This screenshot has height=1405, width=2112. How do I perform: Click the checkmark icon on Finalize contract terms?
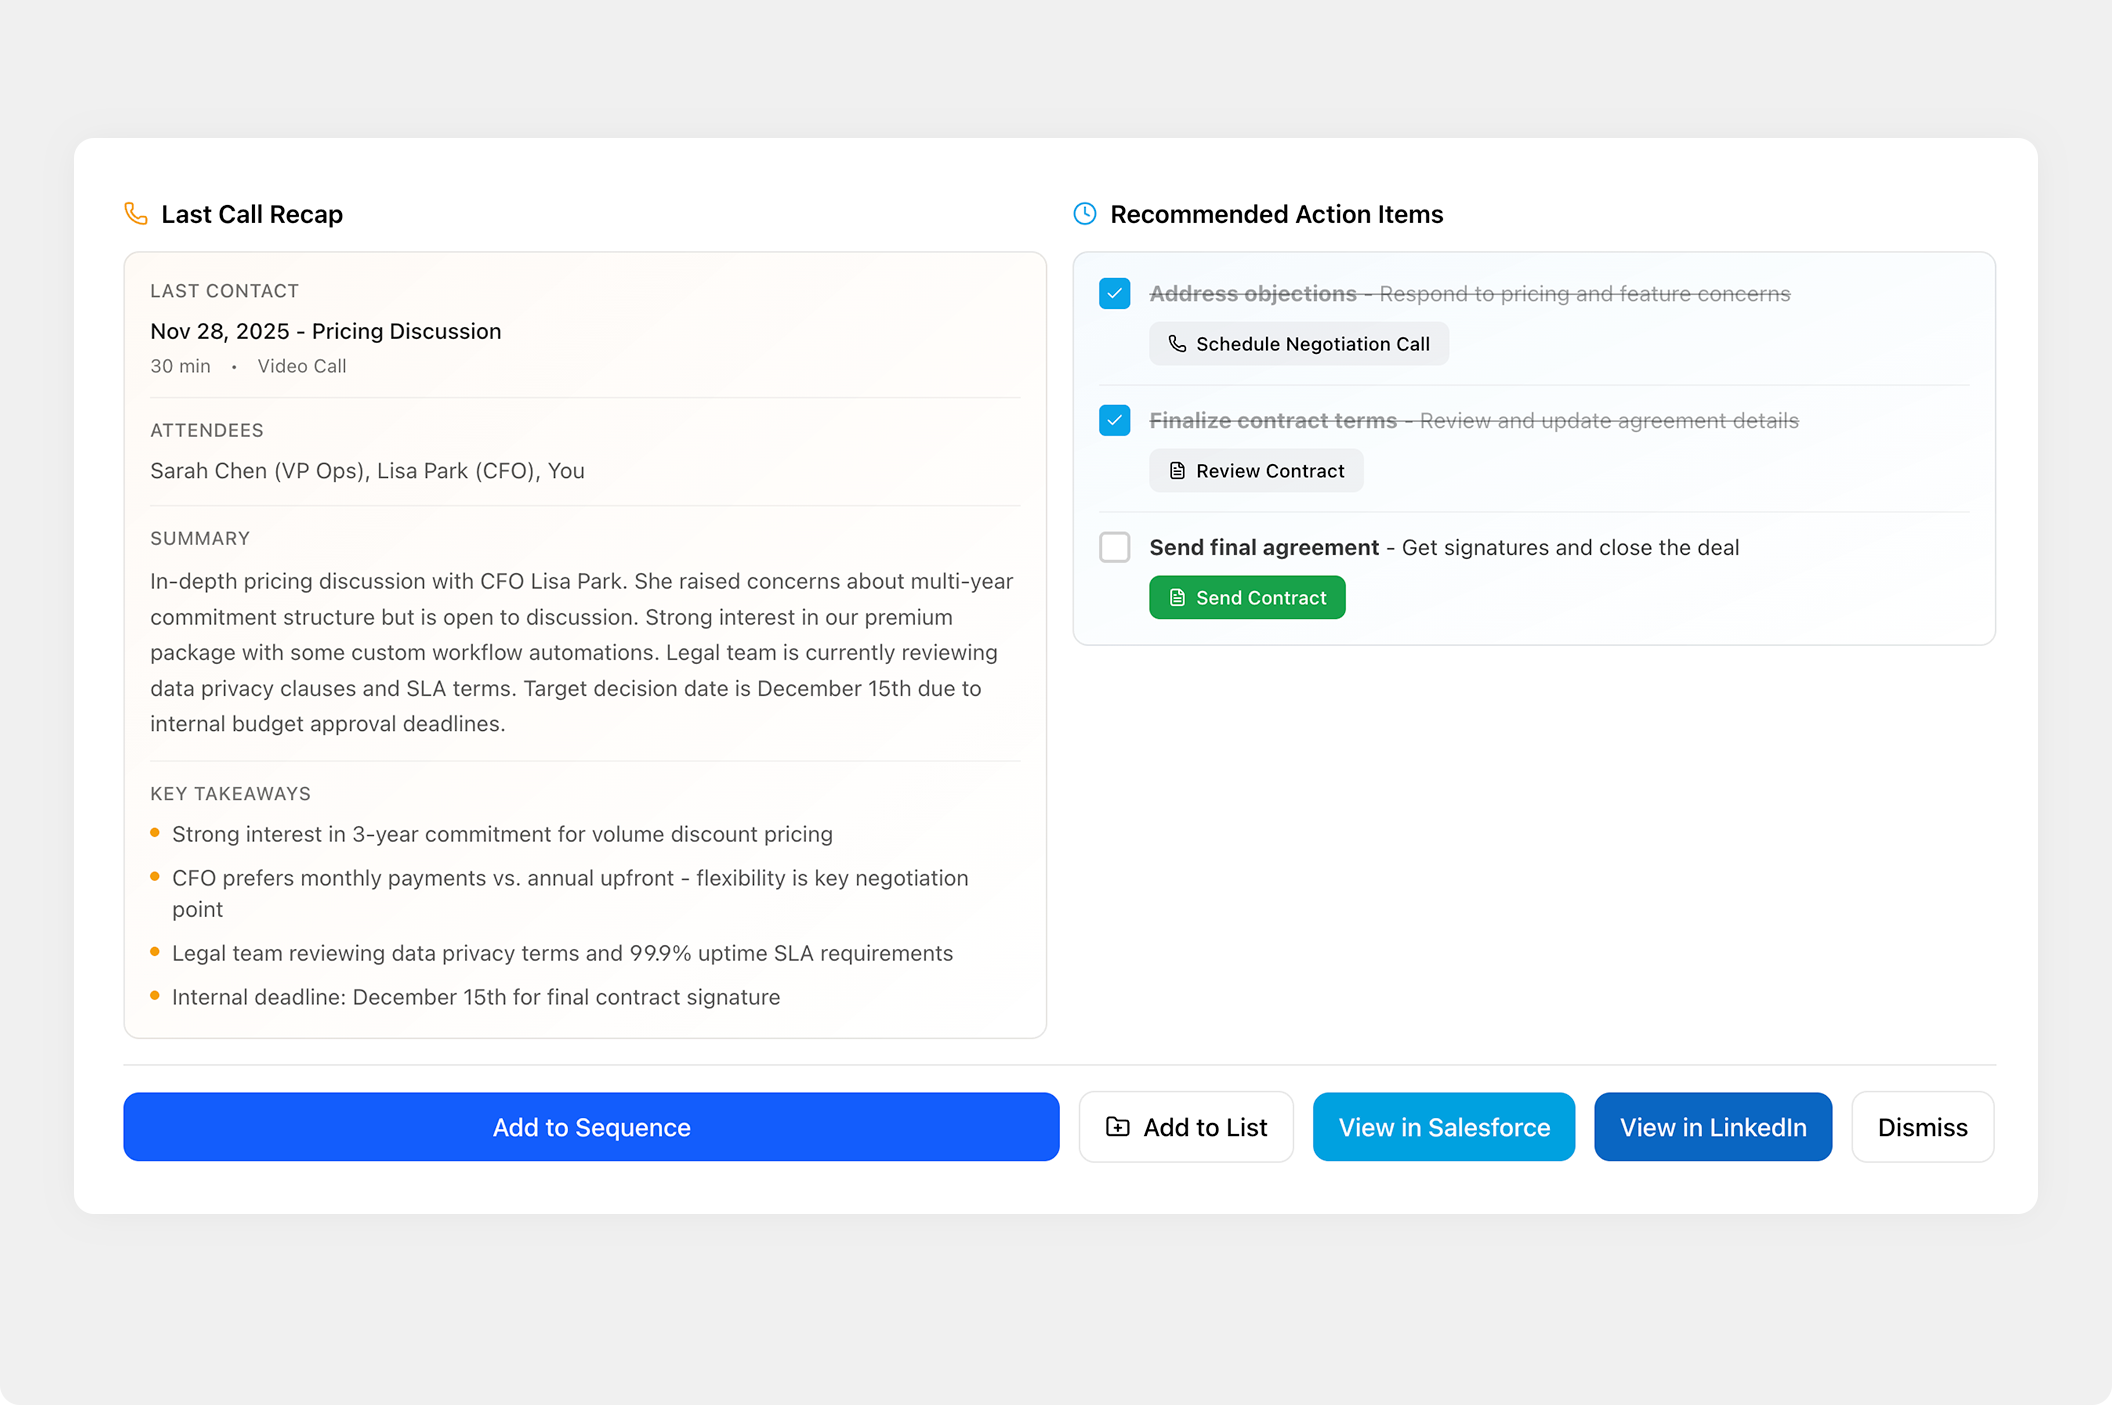[x=1113, y=420]
